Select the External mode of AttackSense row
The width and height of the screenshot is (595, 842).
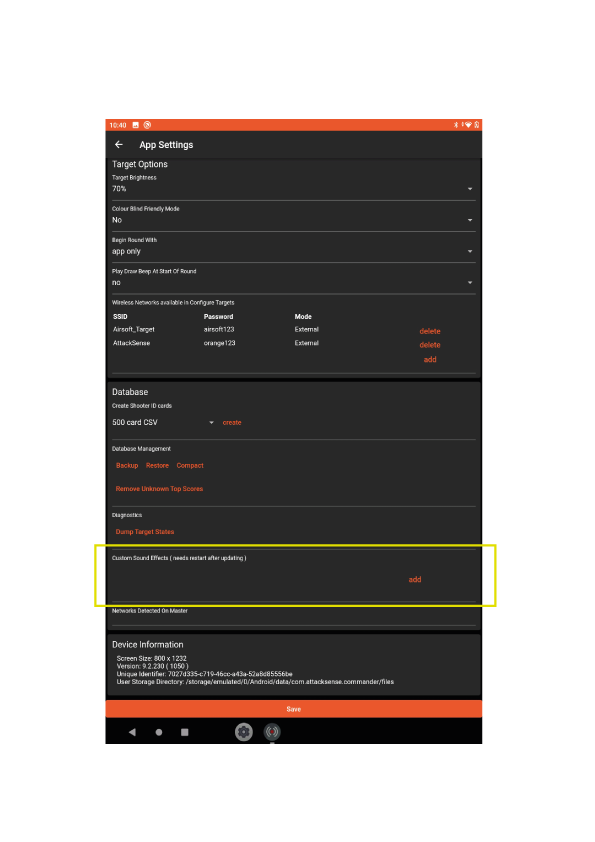[307, 343]
